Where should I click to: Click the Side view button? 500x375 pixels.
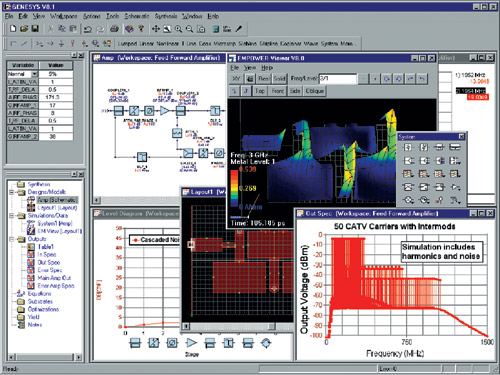(295, 91)
